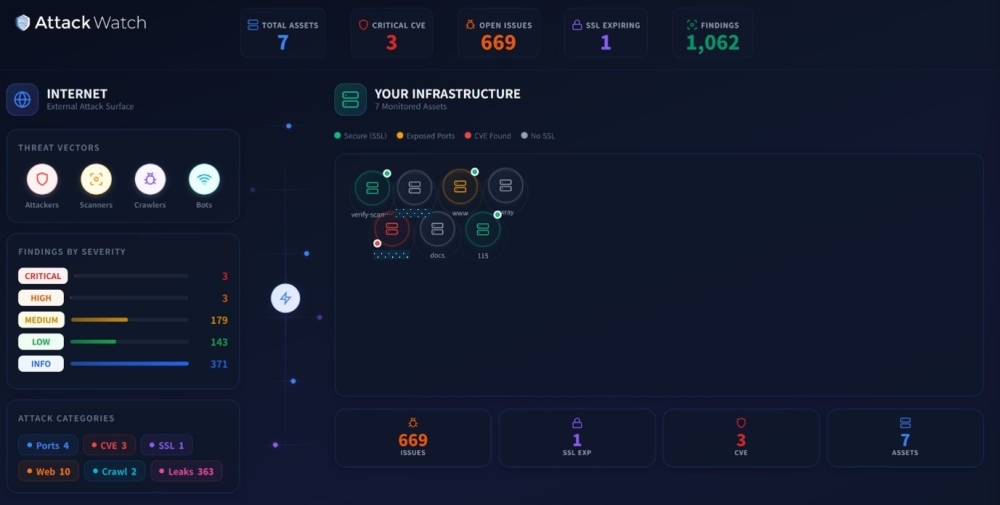The width and height of the screenshot is (1000, 505).
Task: Select the Leaks 363 category chip
Action: (186, 471)
